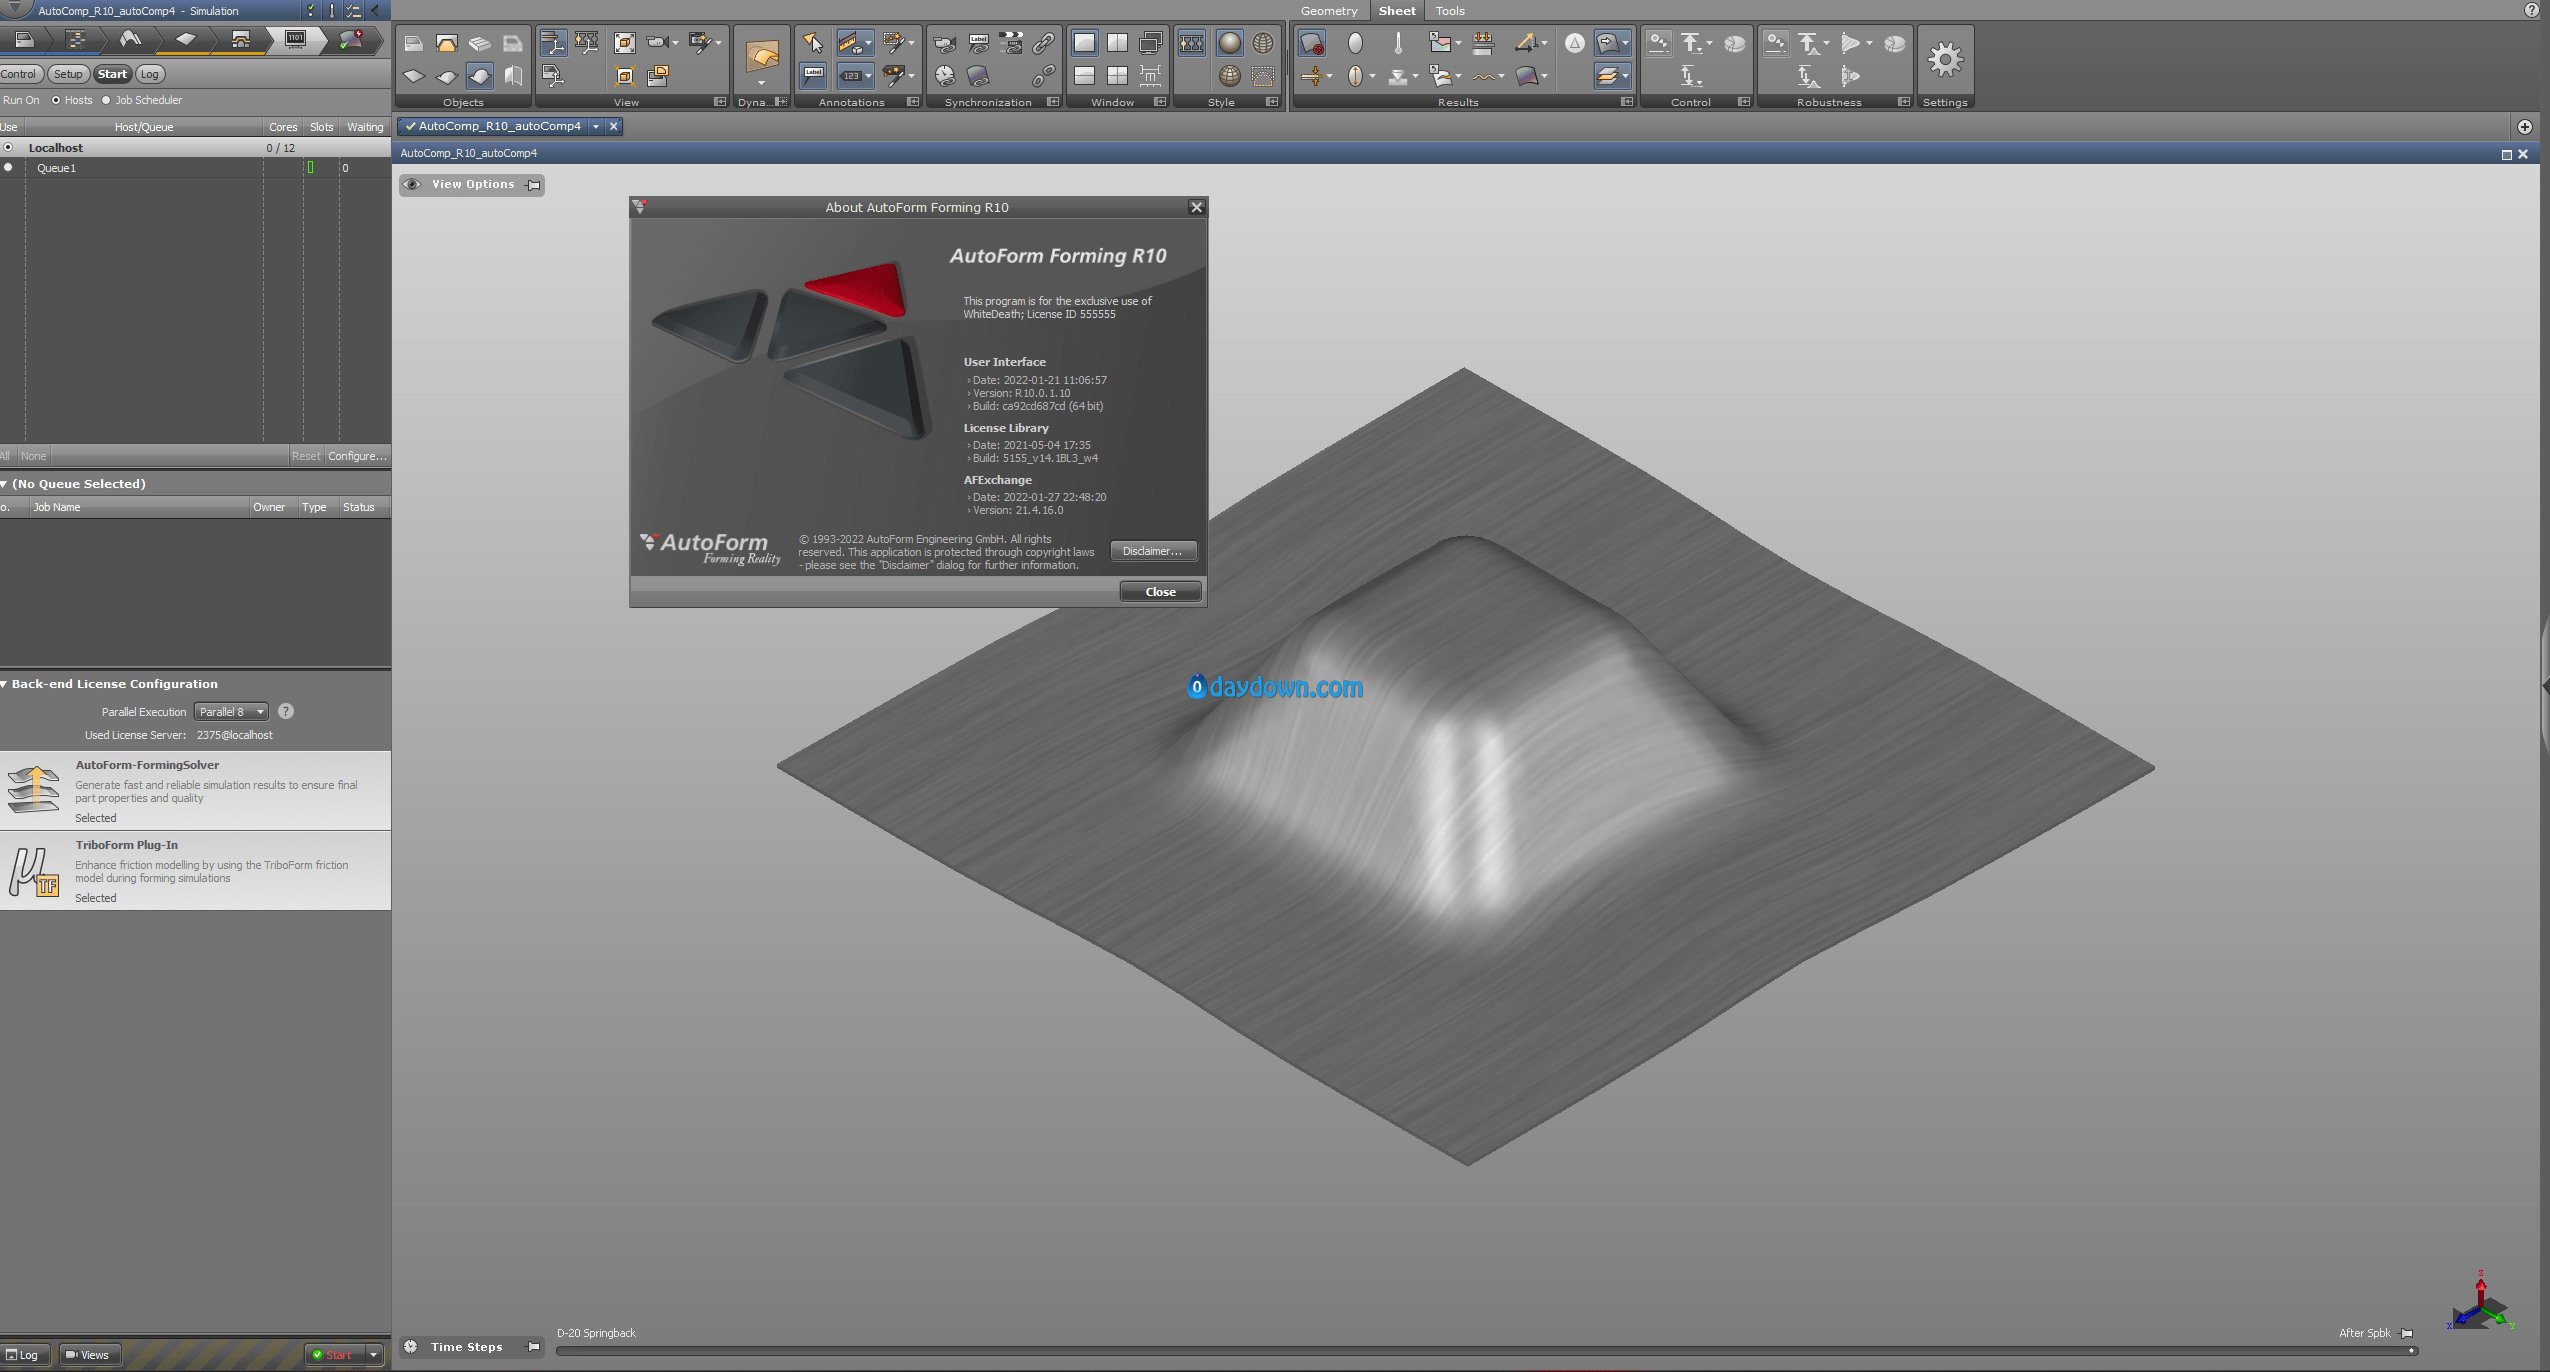Select the Localhost use radio button

[8, 147]
